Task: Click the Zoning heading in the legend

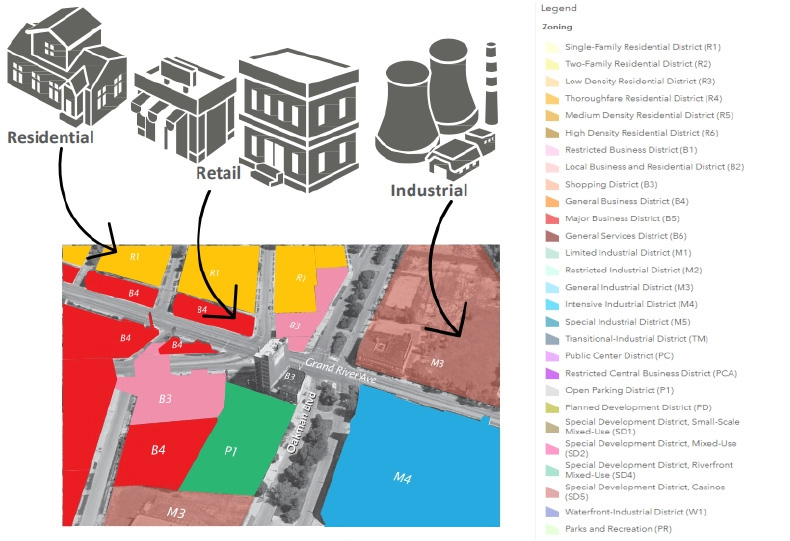Action: click(557, 27)
